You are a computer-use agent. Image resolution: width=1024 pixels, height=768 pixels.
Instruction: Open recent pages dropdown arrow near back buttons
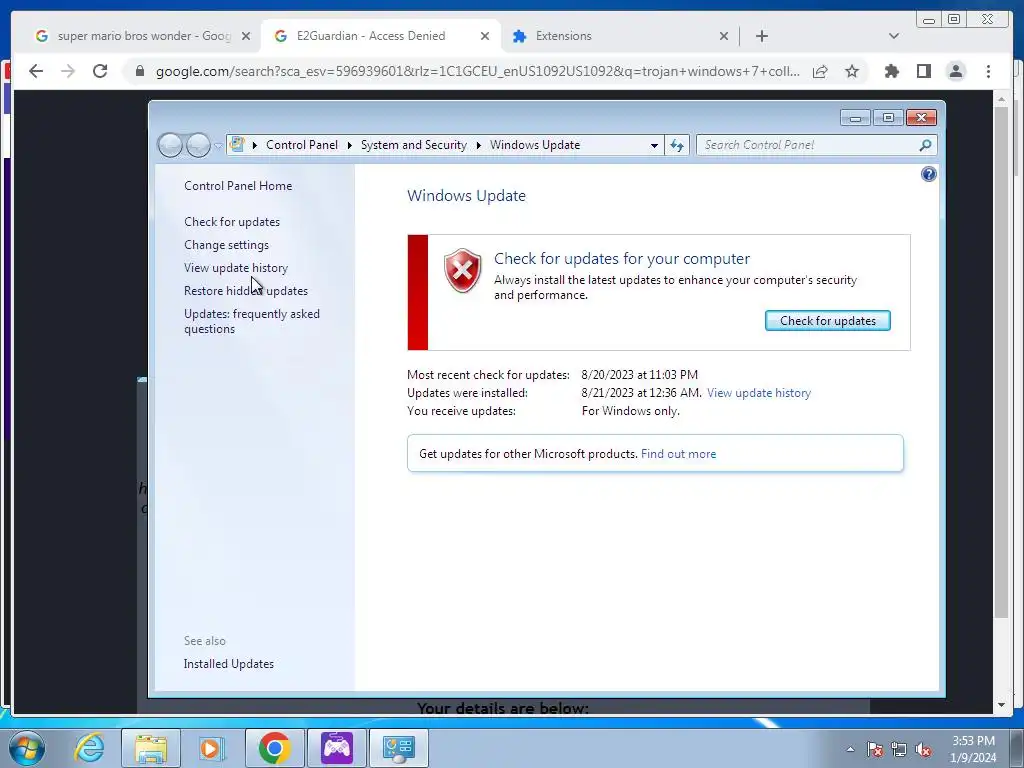coord(217,146)
